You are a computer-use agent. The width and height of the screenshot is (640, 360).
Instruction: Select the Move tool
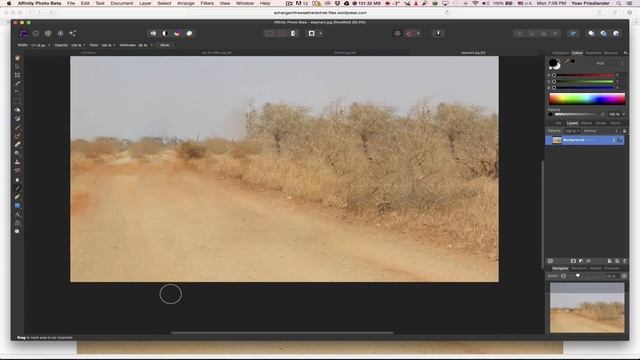17,67
